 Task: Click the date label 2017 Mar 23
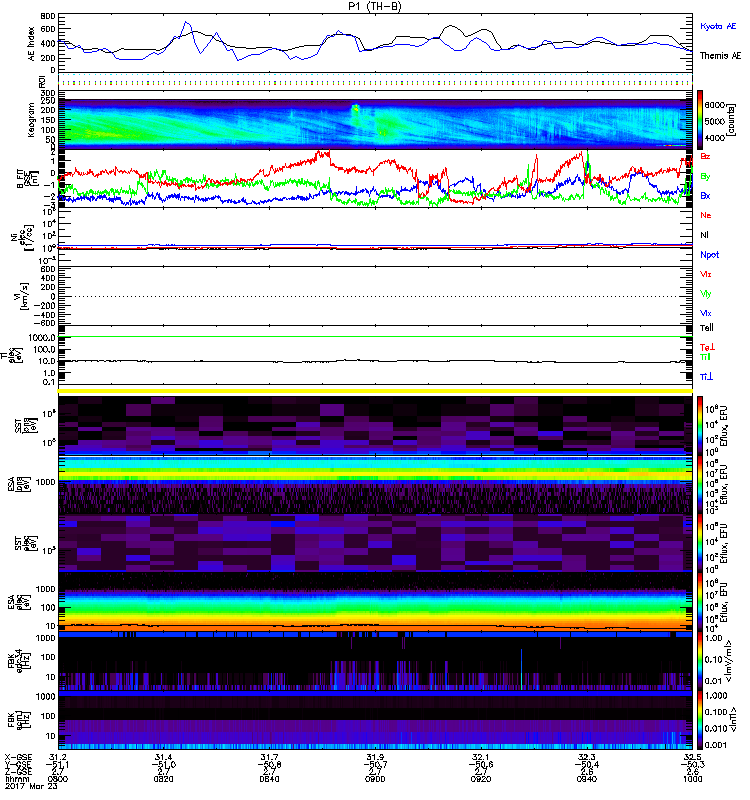tap(31, 786)
